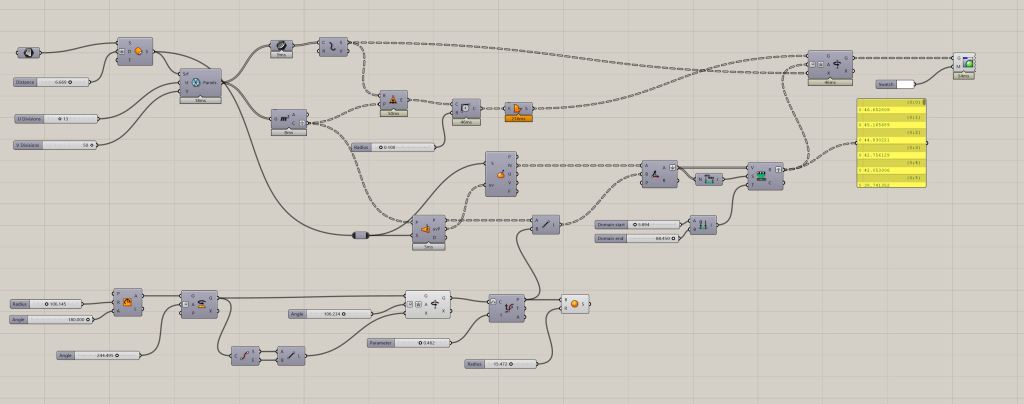Viewport: 1024px width, 404px height.
Task: Select the Domain start slider
Action: click(637, 224)
